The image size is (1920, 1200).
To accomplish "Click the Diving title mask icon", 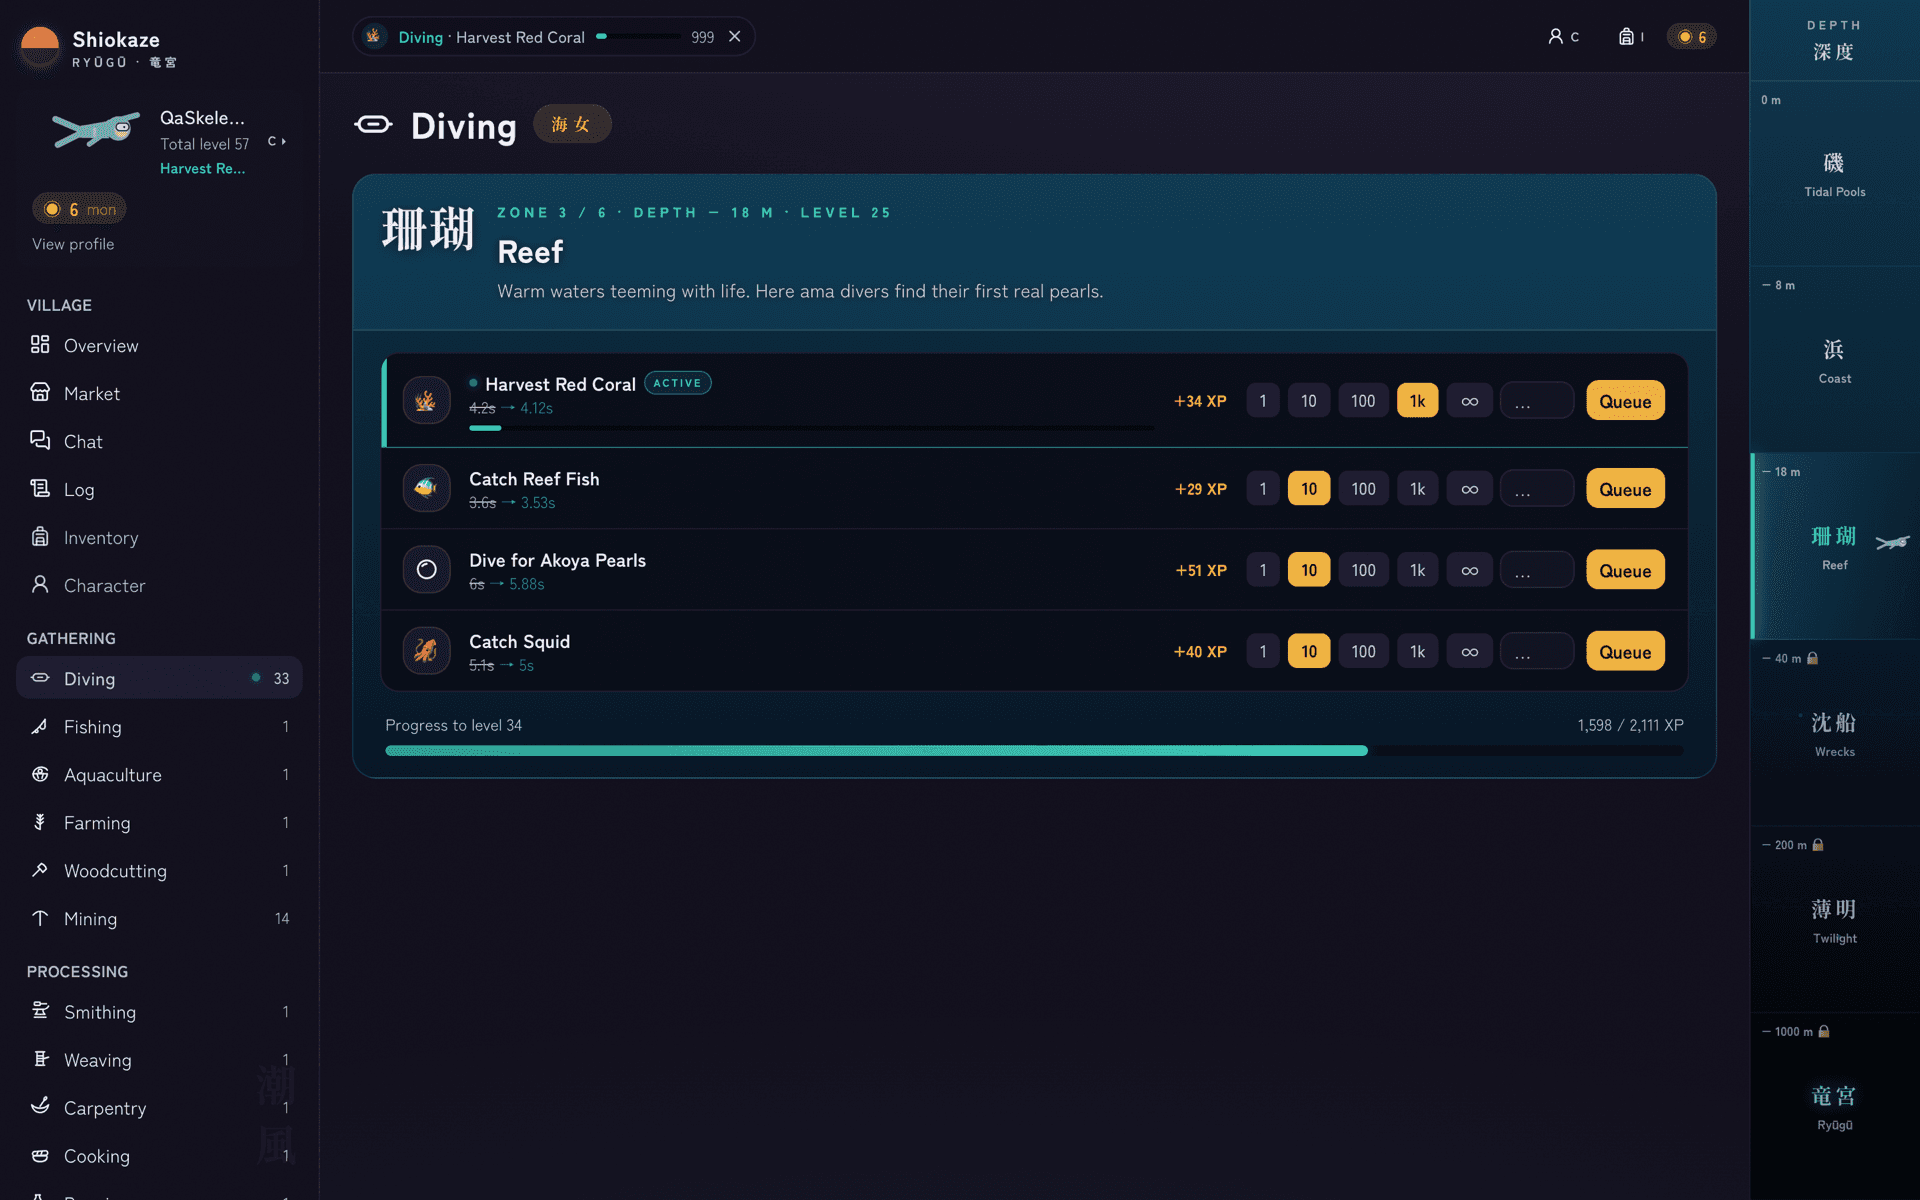I will point(374,125).
